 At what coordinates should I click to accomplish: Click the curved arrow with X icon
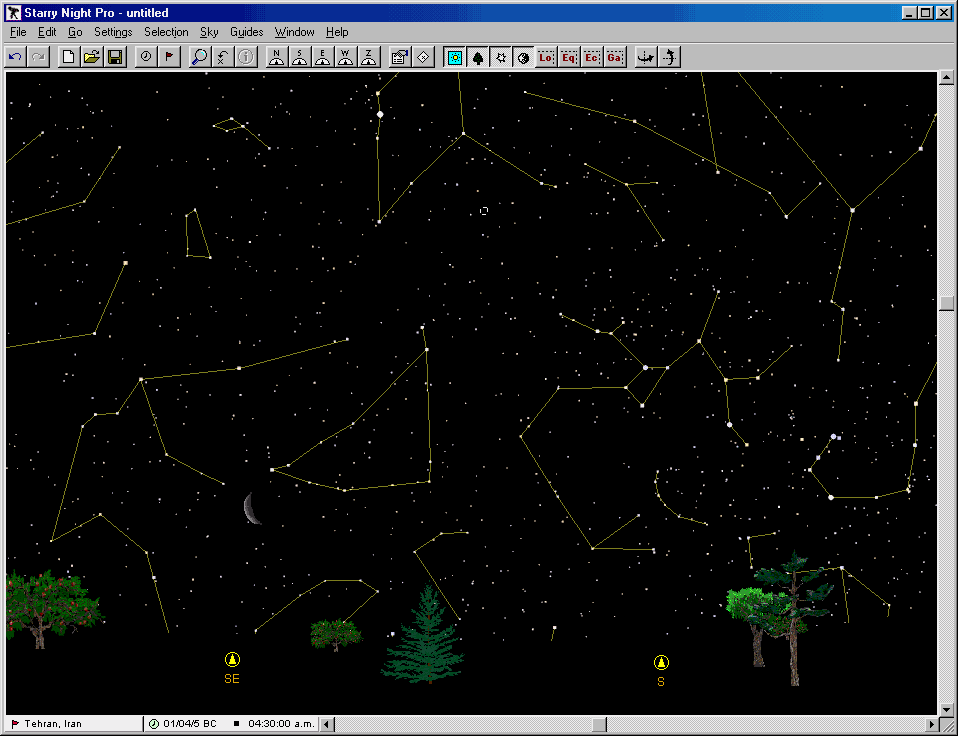tap(222, 57)
